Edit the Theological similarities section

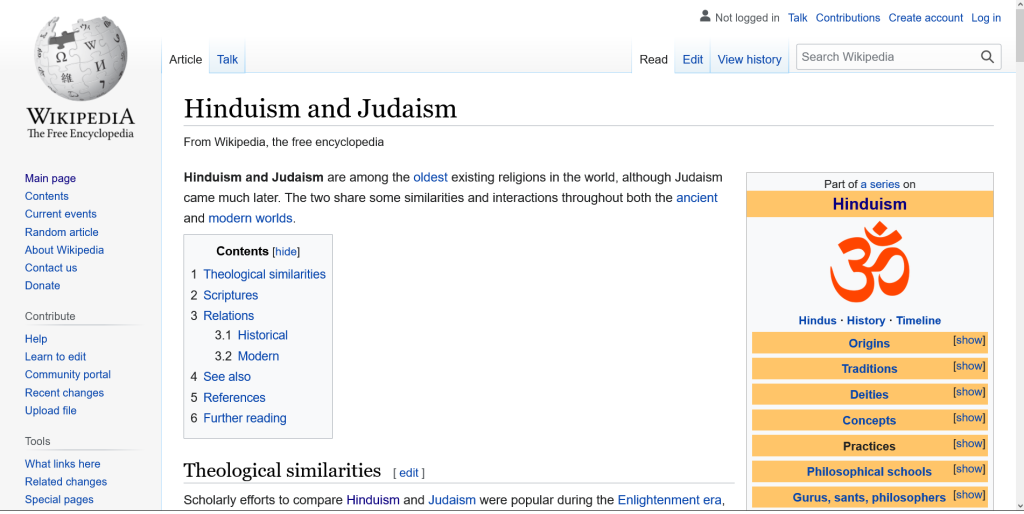click(409, 473)
